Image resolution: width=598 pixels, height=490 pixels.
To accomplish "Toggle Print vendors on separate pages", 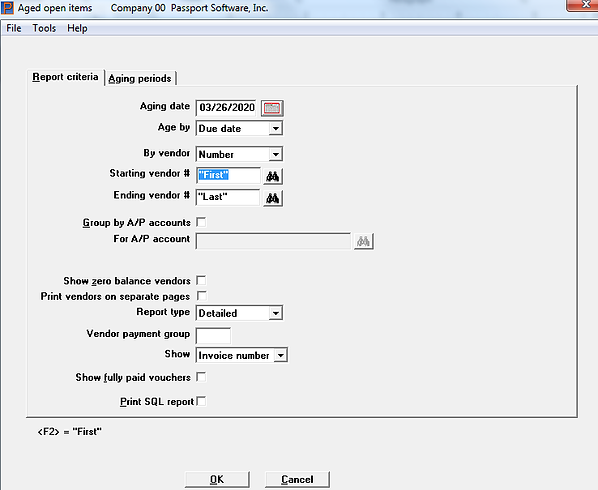I will pos(201,296).
